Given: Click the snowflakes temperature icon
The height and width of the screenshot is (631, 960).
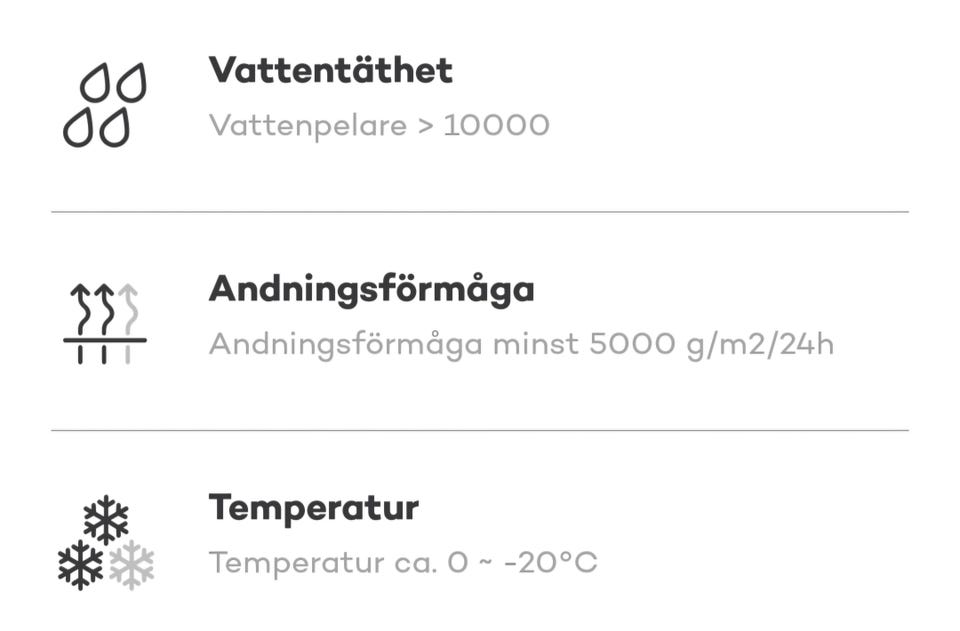Looking at the screenshot, I should coord(106,543).
